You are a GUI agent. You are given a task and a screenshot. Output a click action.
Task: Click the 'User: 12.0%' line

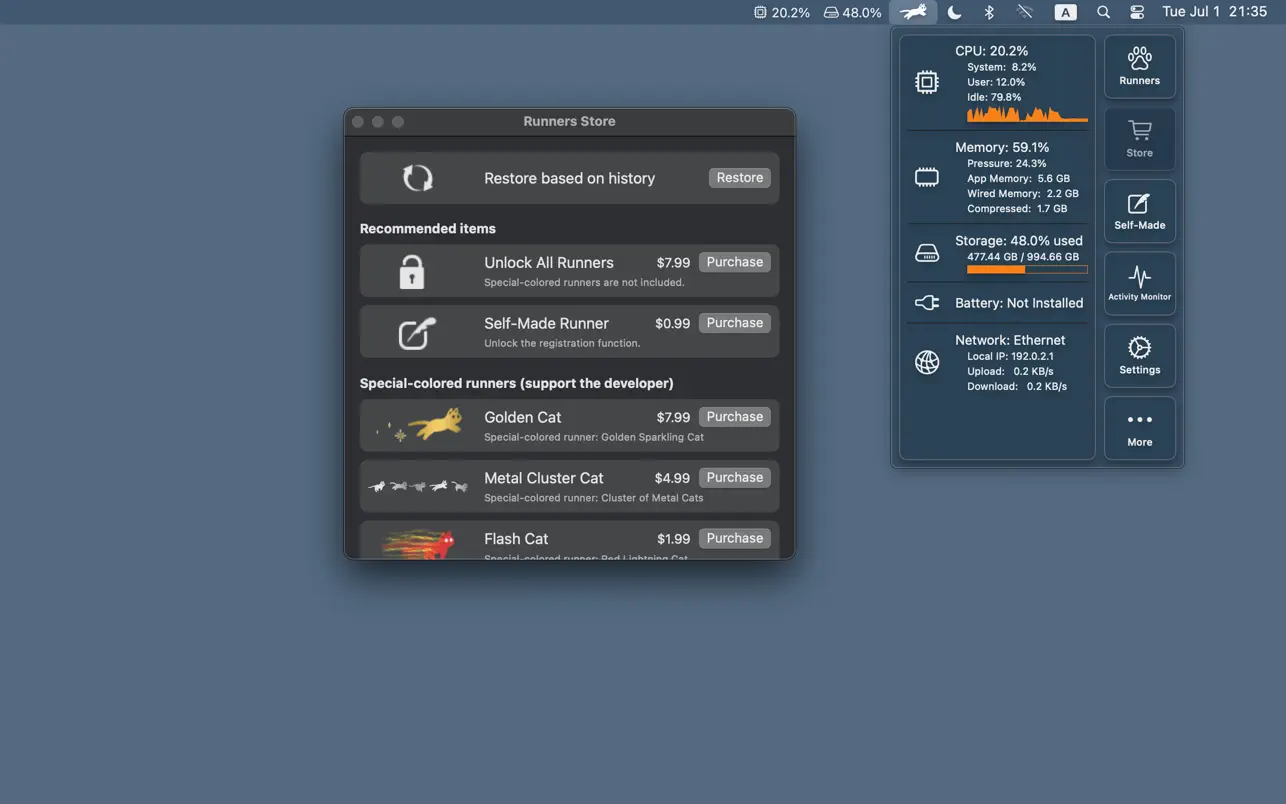pos(996,82)
